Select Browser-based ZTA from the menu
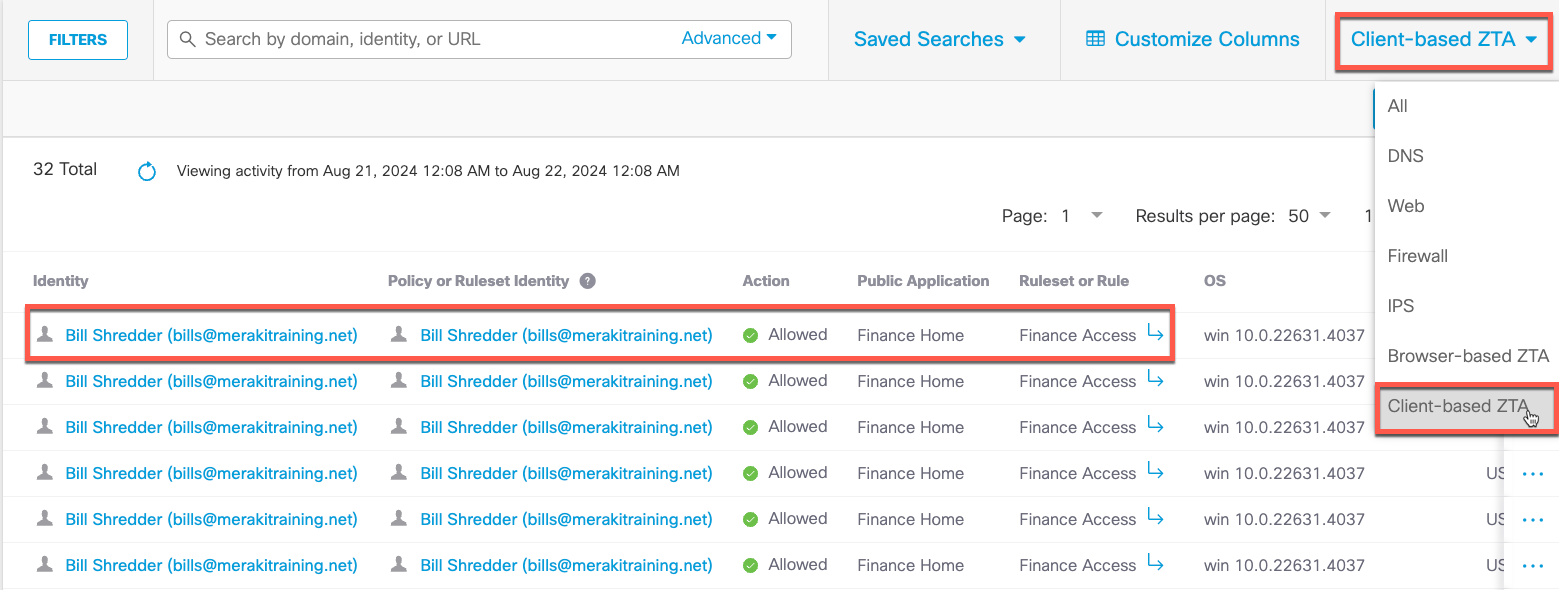The height and width of the screenshot is (590, 1559). click(1467, 356)
